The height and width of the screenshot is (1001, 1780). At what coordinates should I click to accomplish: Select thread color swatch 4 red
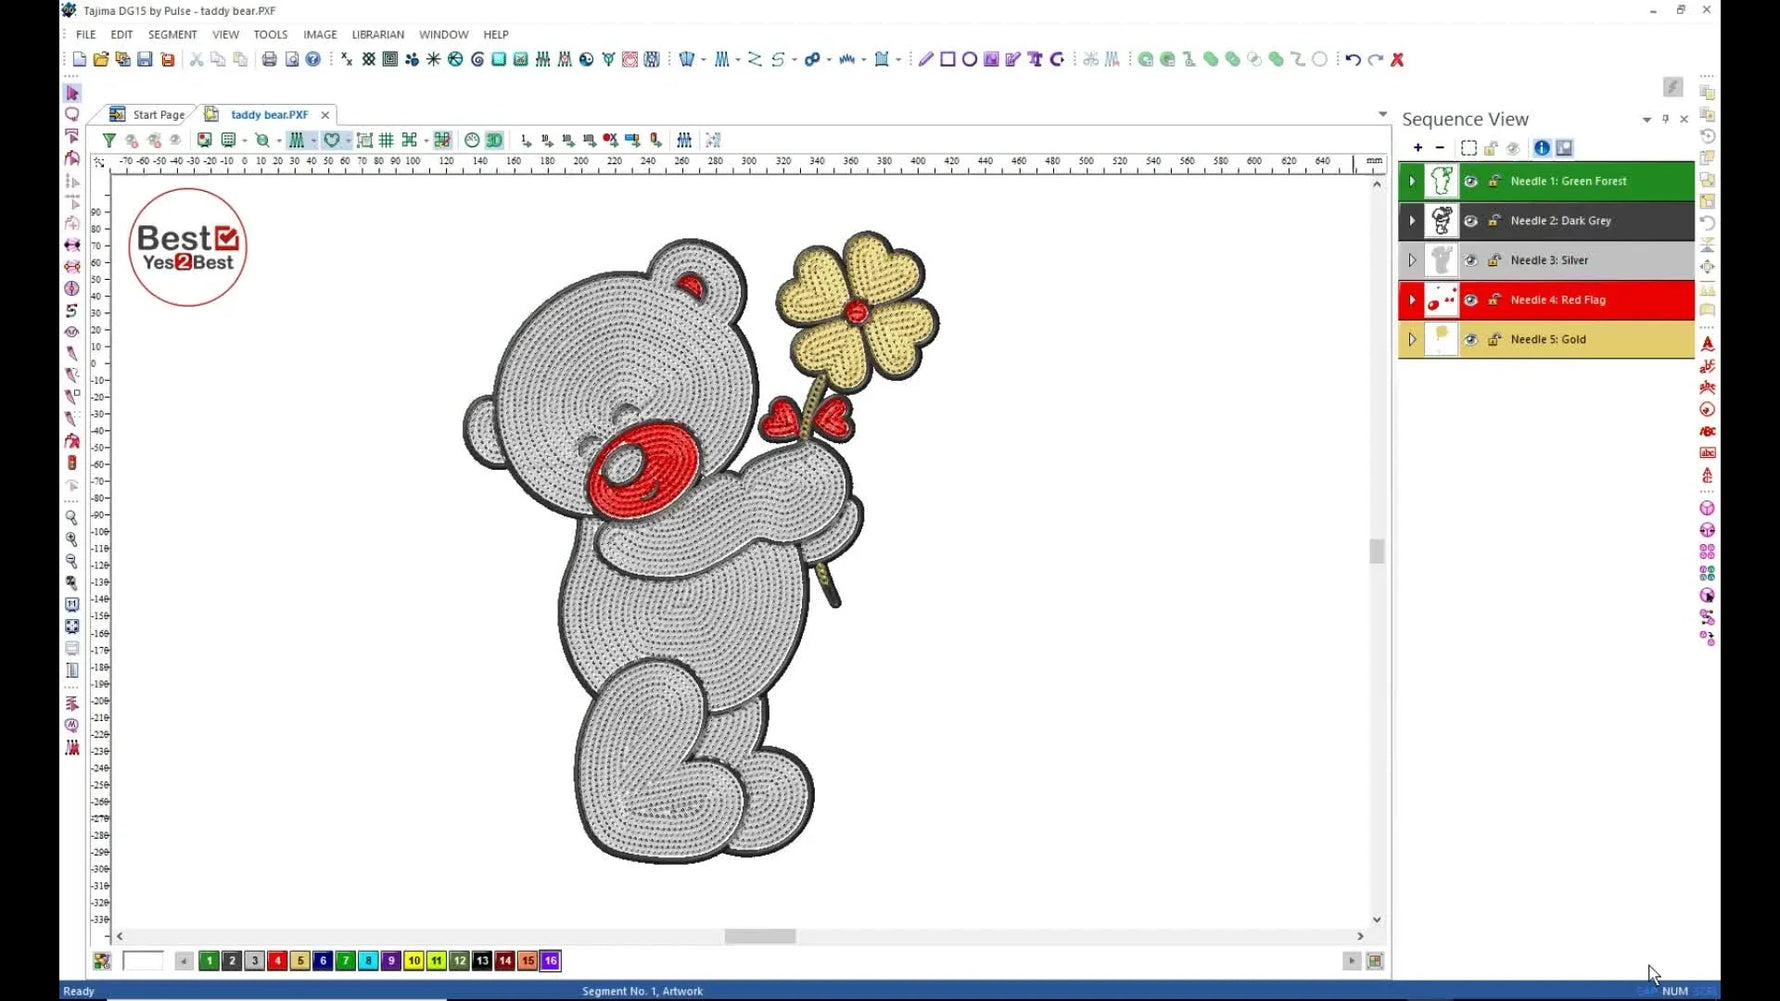(x=277, y=961)
